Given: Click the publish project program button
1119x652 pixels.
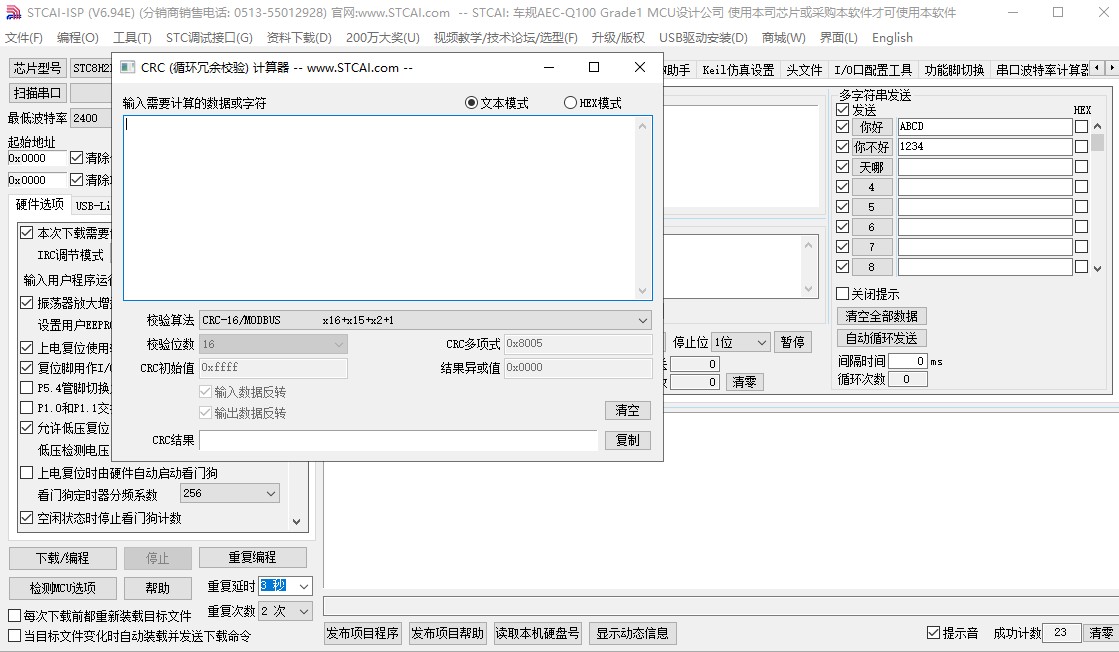Looking at the screenshot, I should [x=363, y=633].
